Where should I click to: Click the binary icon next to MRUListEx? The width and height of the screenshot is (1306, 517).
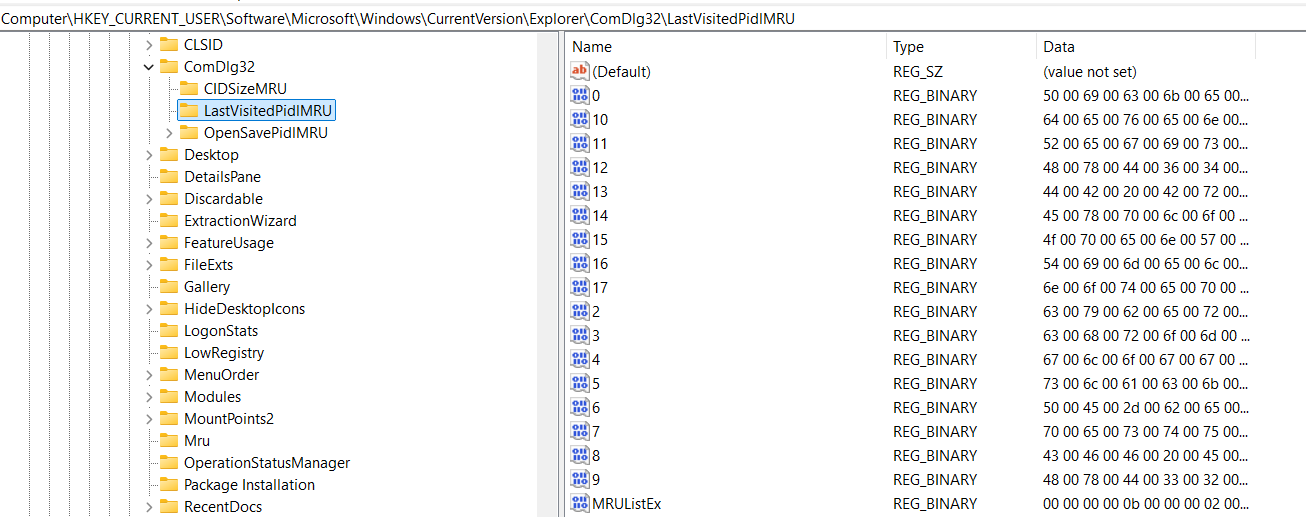580,504
